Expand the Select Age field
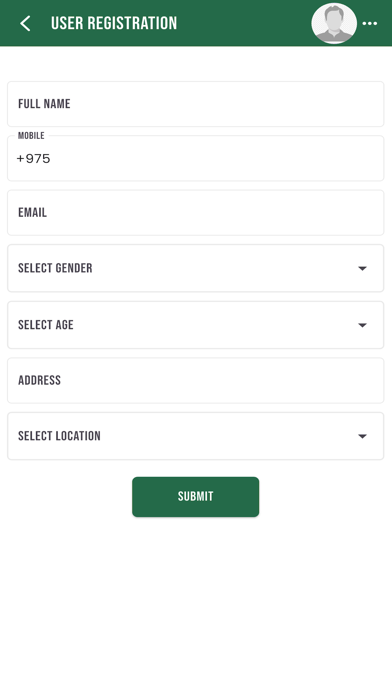This screenshot has width=392, height=696. [195, 325]
